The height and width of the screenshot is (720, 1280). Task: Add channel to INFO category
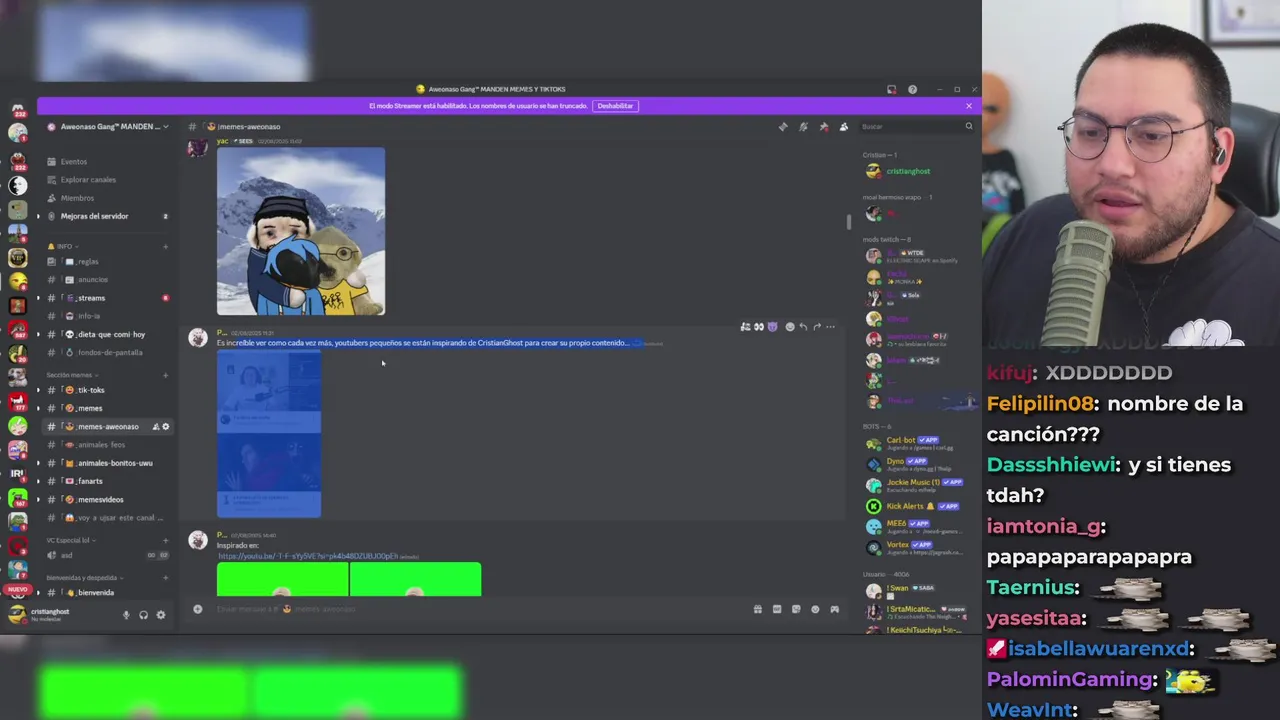(x=166, y=246)
